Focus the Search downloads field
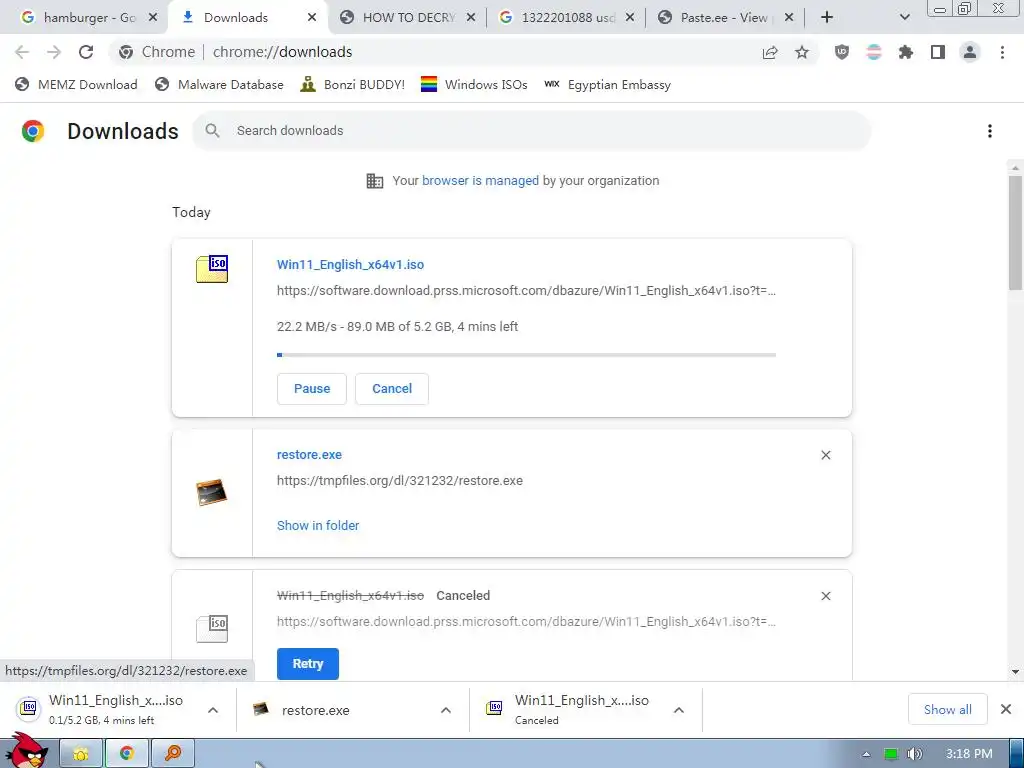This screenshot has height=768, width=1024. click(532, 131)
